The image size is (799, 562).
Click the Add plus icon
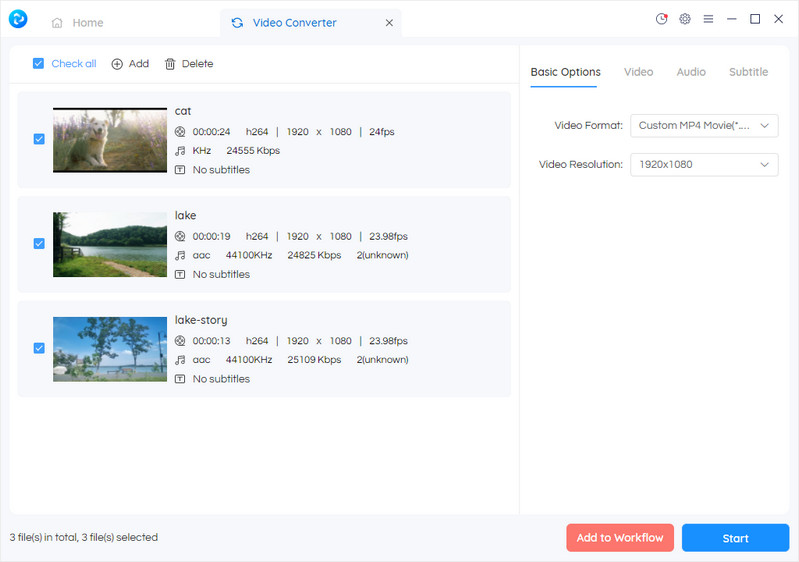117,64
